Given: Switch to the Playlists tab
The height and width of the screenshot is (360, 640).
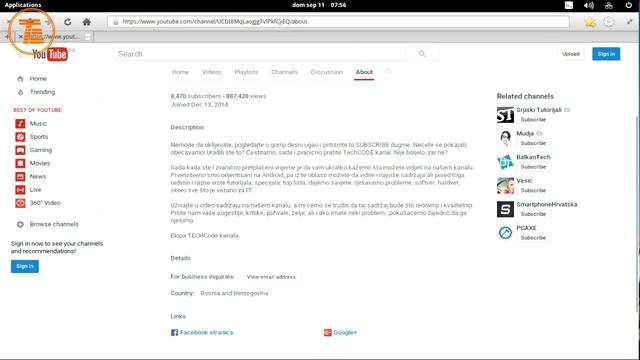Looking at the screenshot, I should coord(246,72).
